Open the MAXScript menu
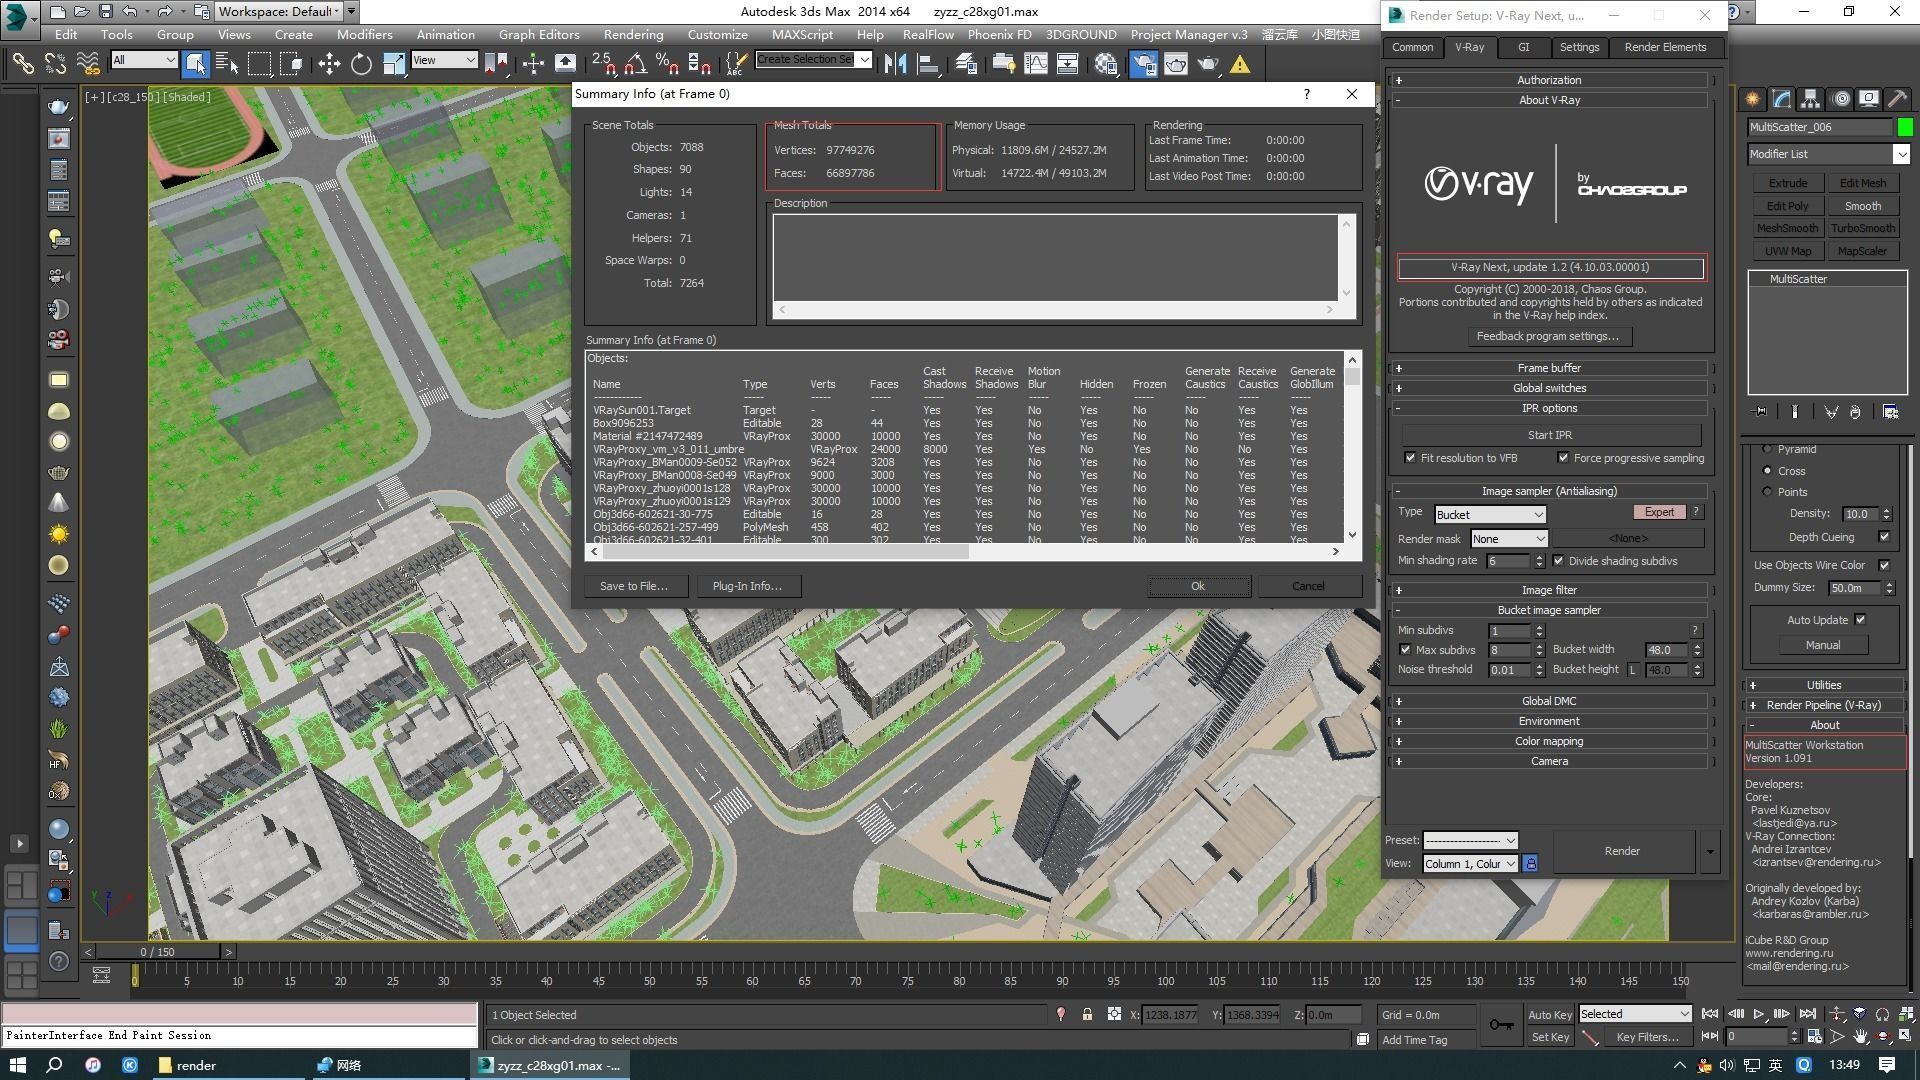The width and height of the screenshot is (1920, 1080). pyautogui.click(x=802, y=34)
